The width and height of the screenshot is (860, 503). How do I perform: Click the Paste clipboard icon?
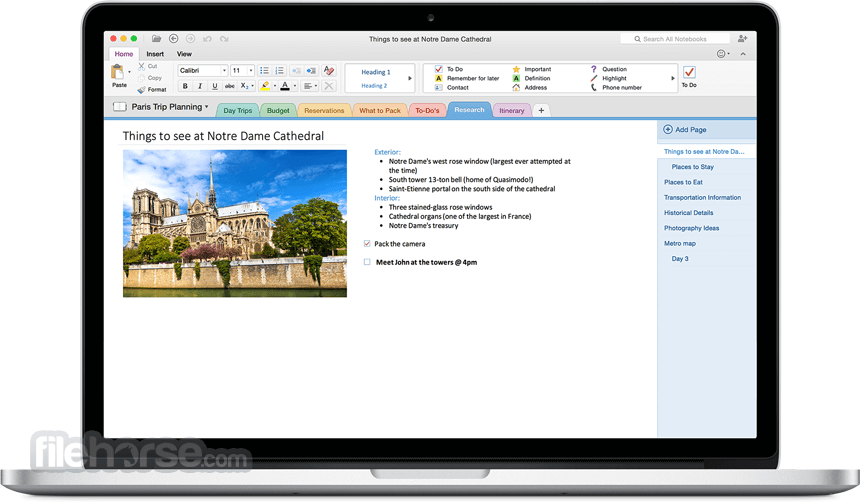click(117, 72)
